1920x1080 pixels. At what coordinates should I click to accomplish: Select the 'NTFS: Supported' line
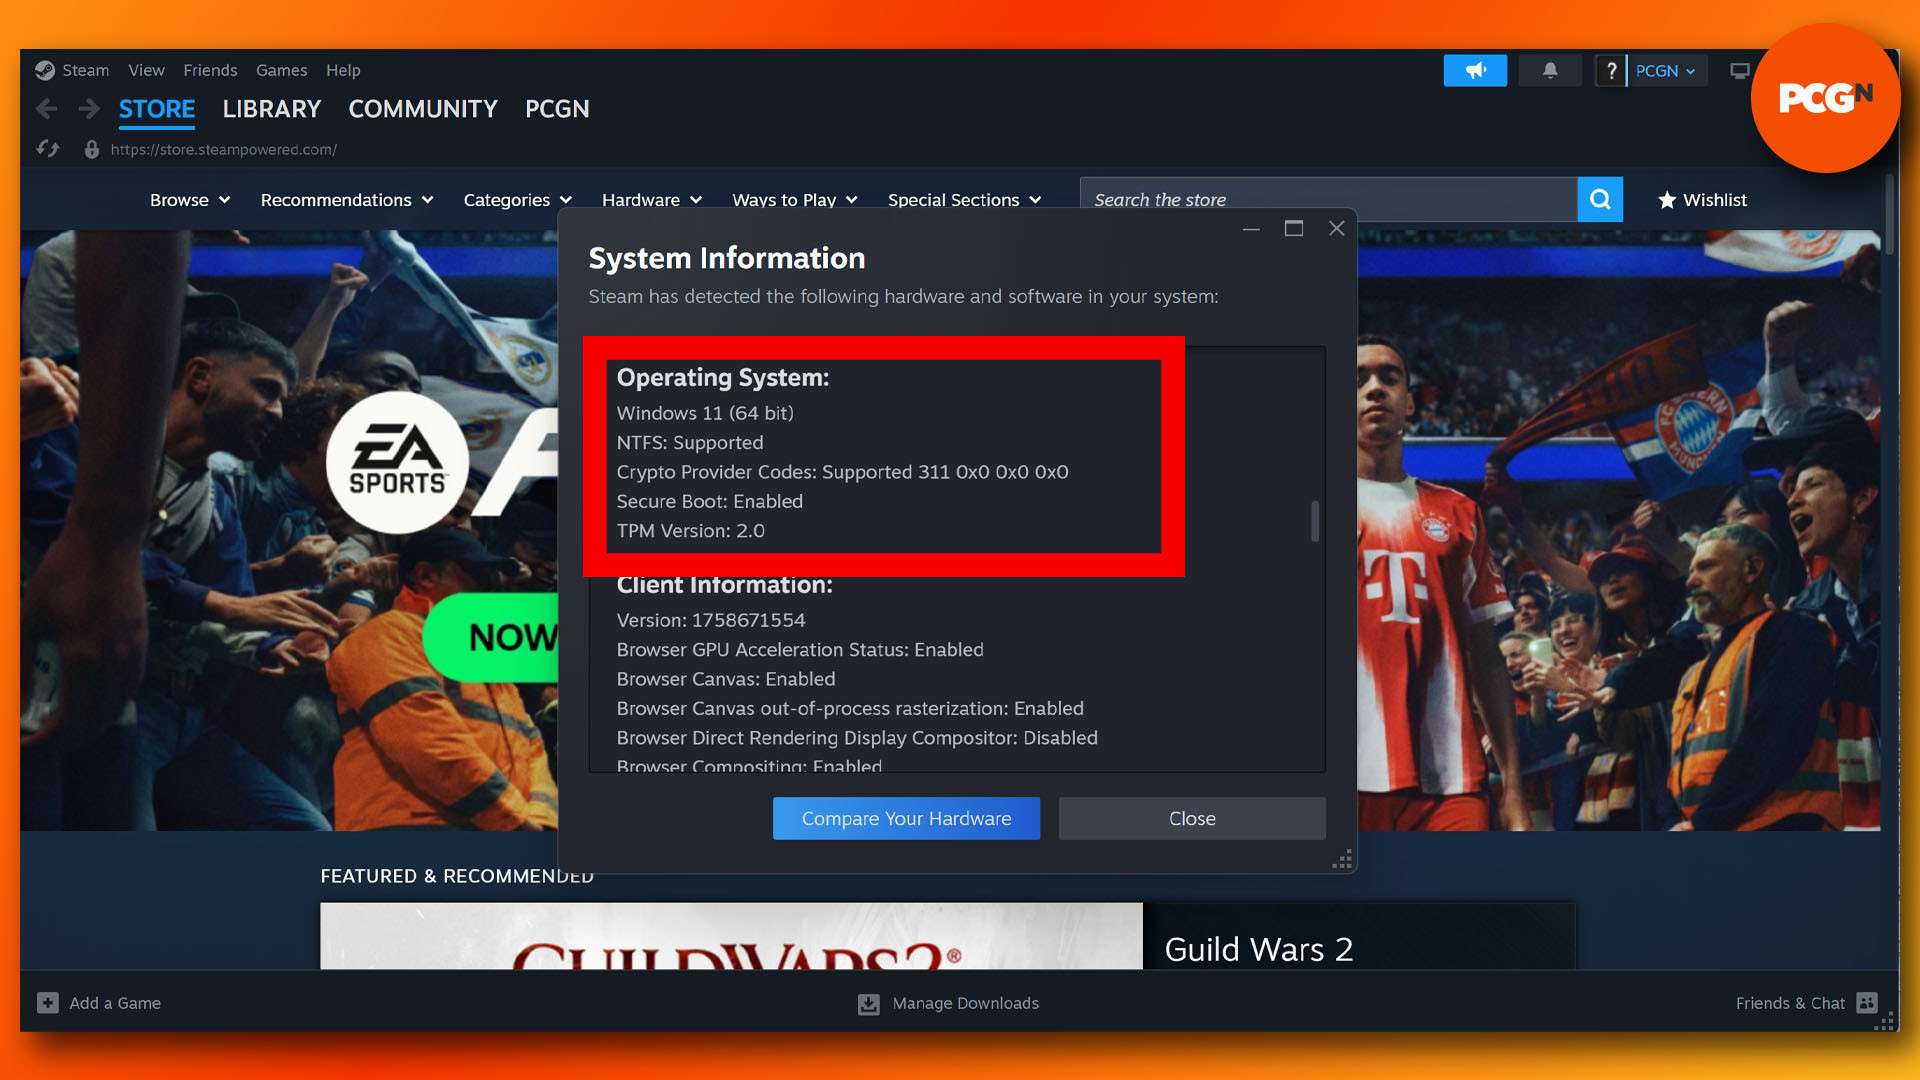(690, 442)
